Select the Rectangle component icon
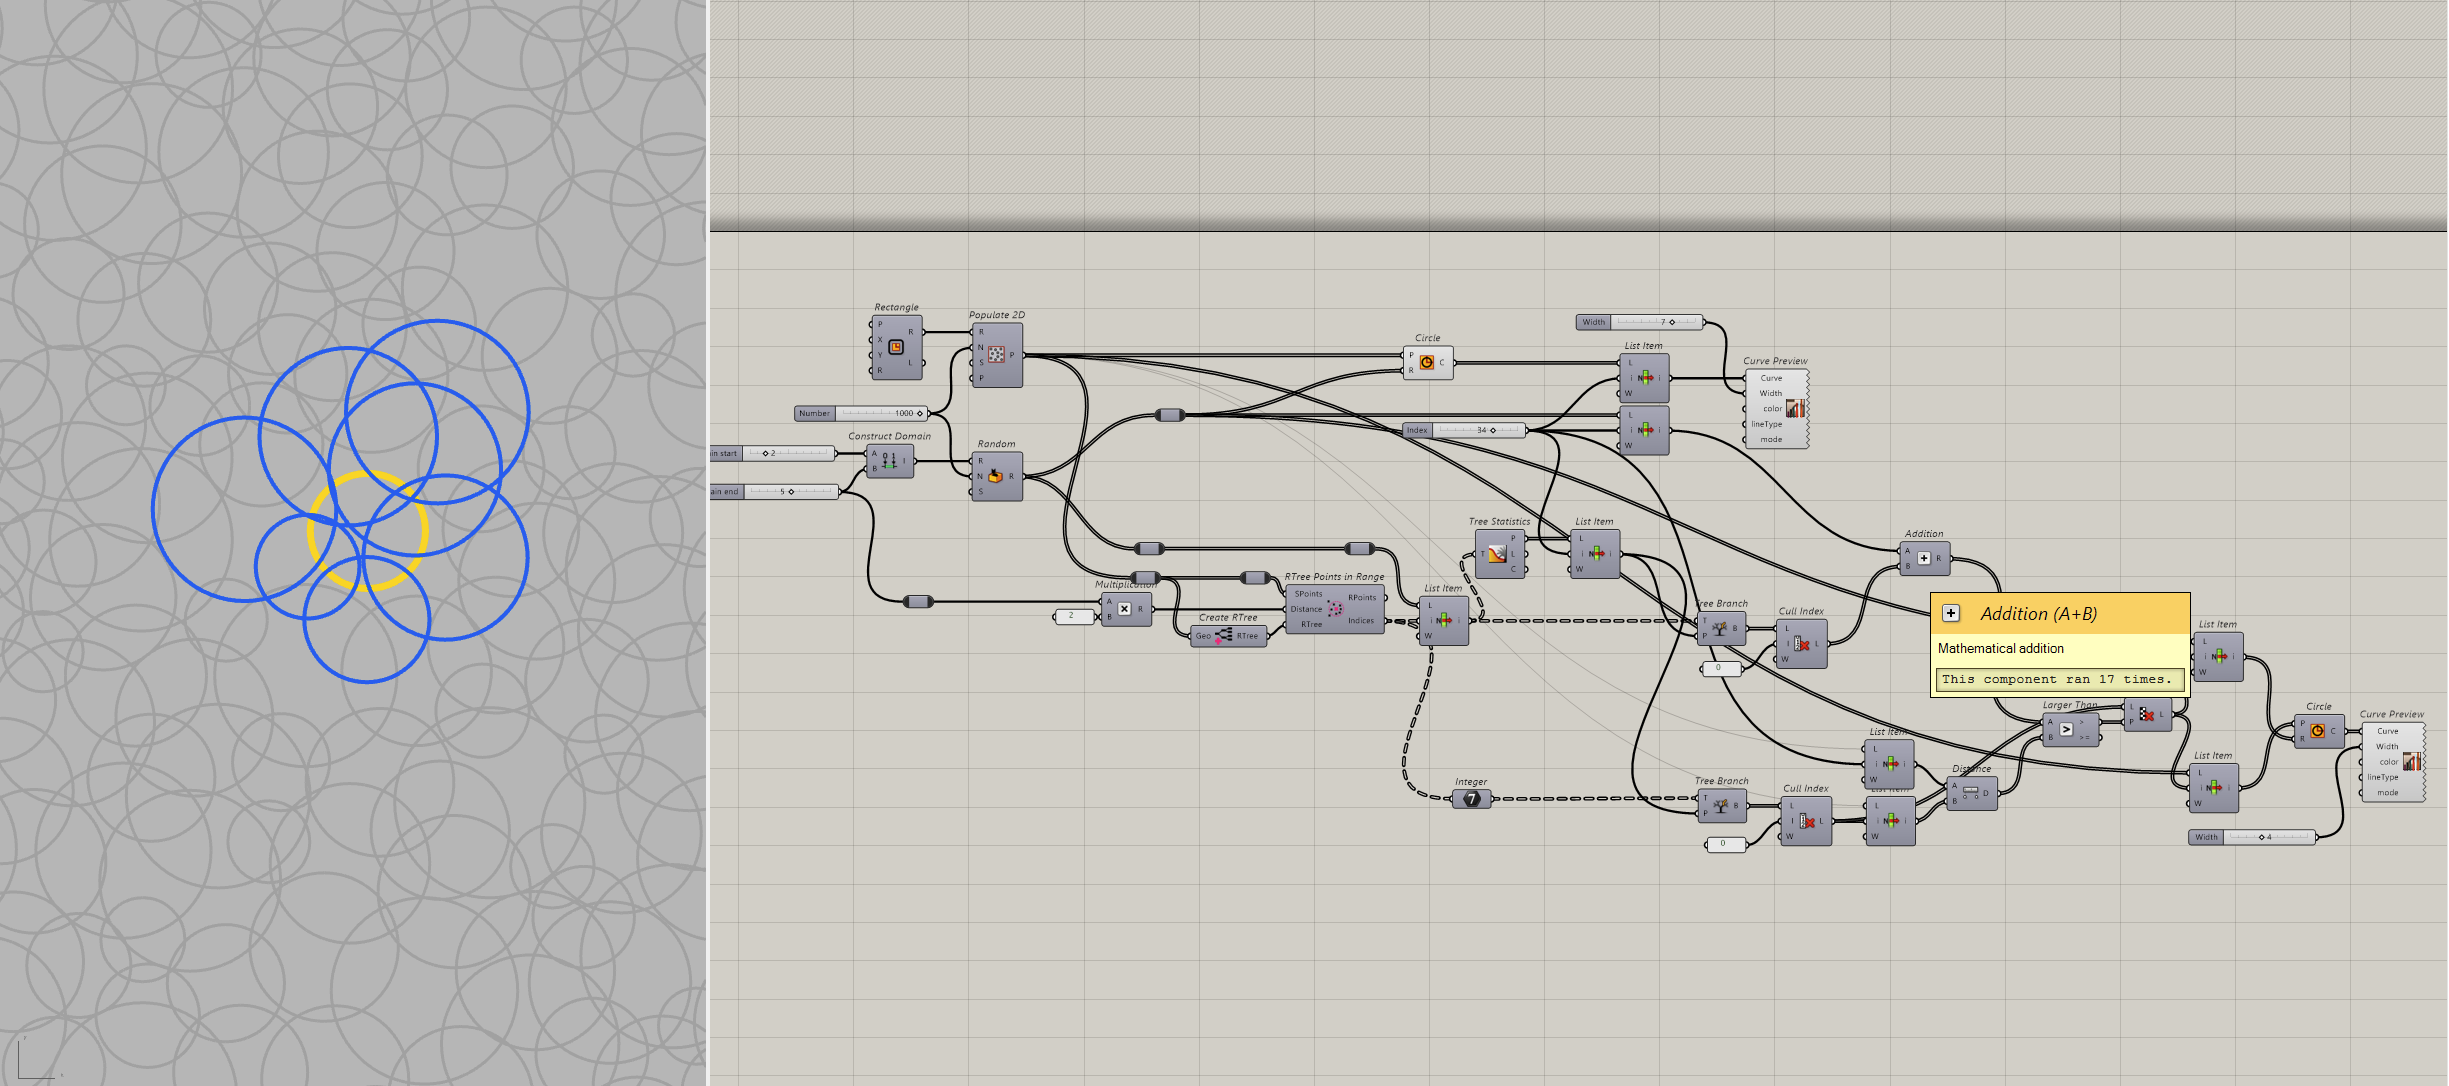The image size is (2449, 1086). click(896, 347)
